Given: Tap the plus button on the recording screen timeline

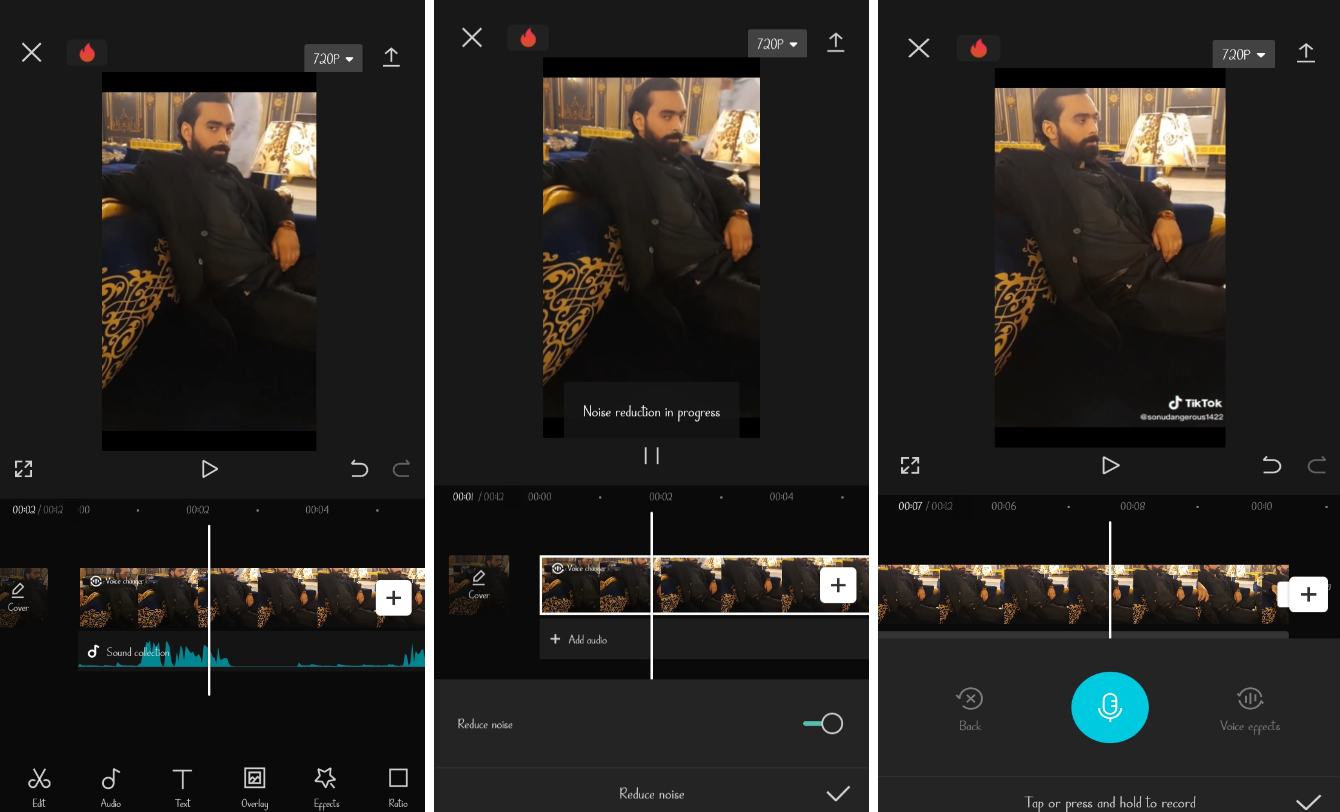Looking at the screenshot, I should [x=1308, y=594].
